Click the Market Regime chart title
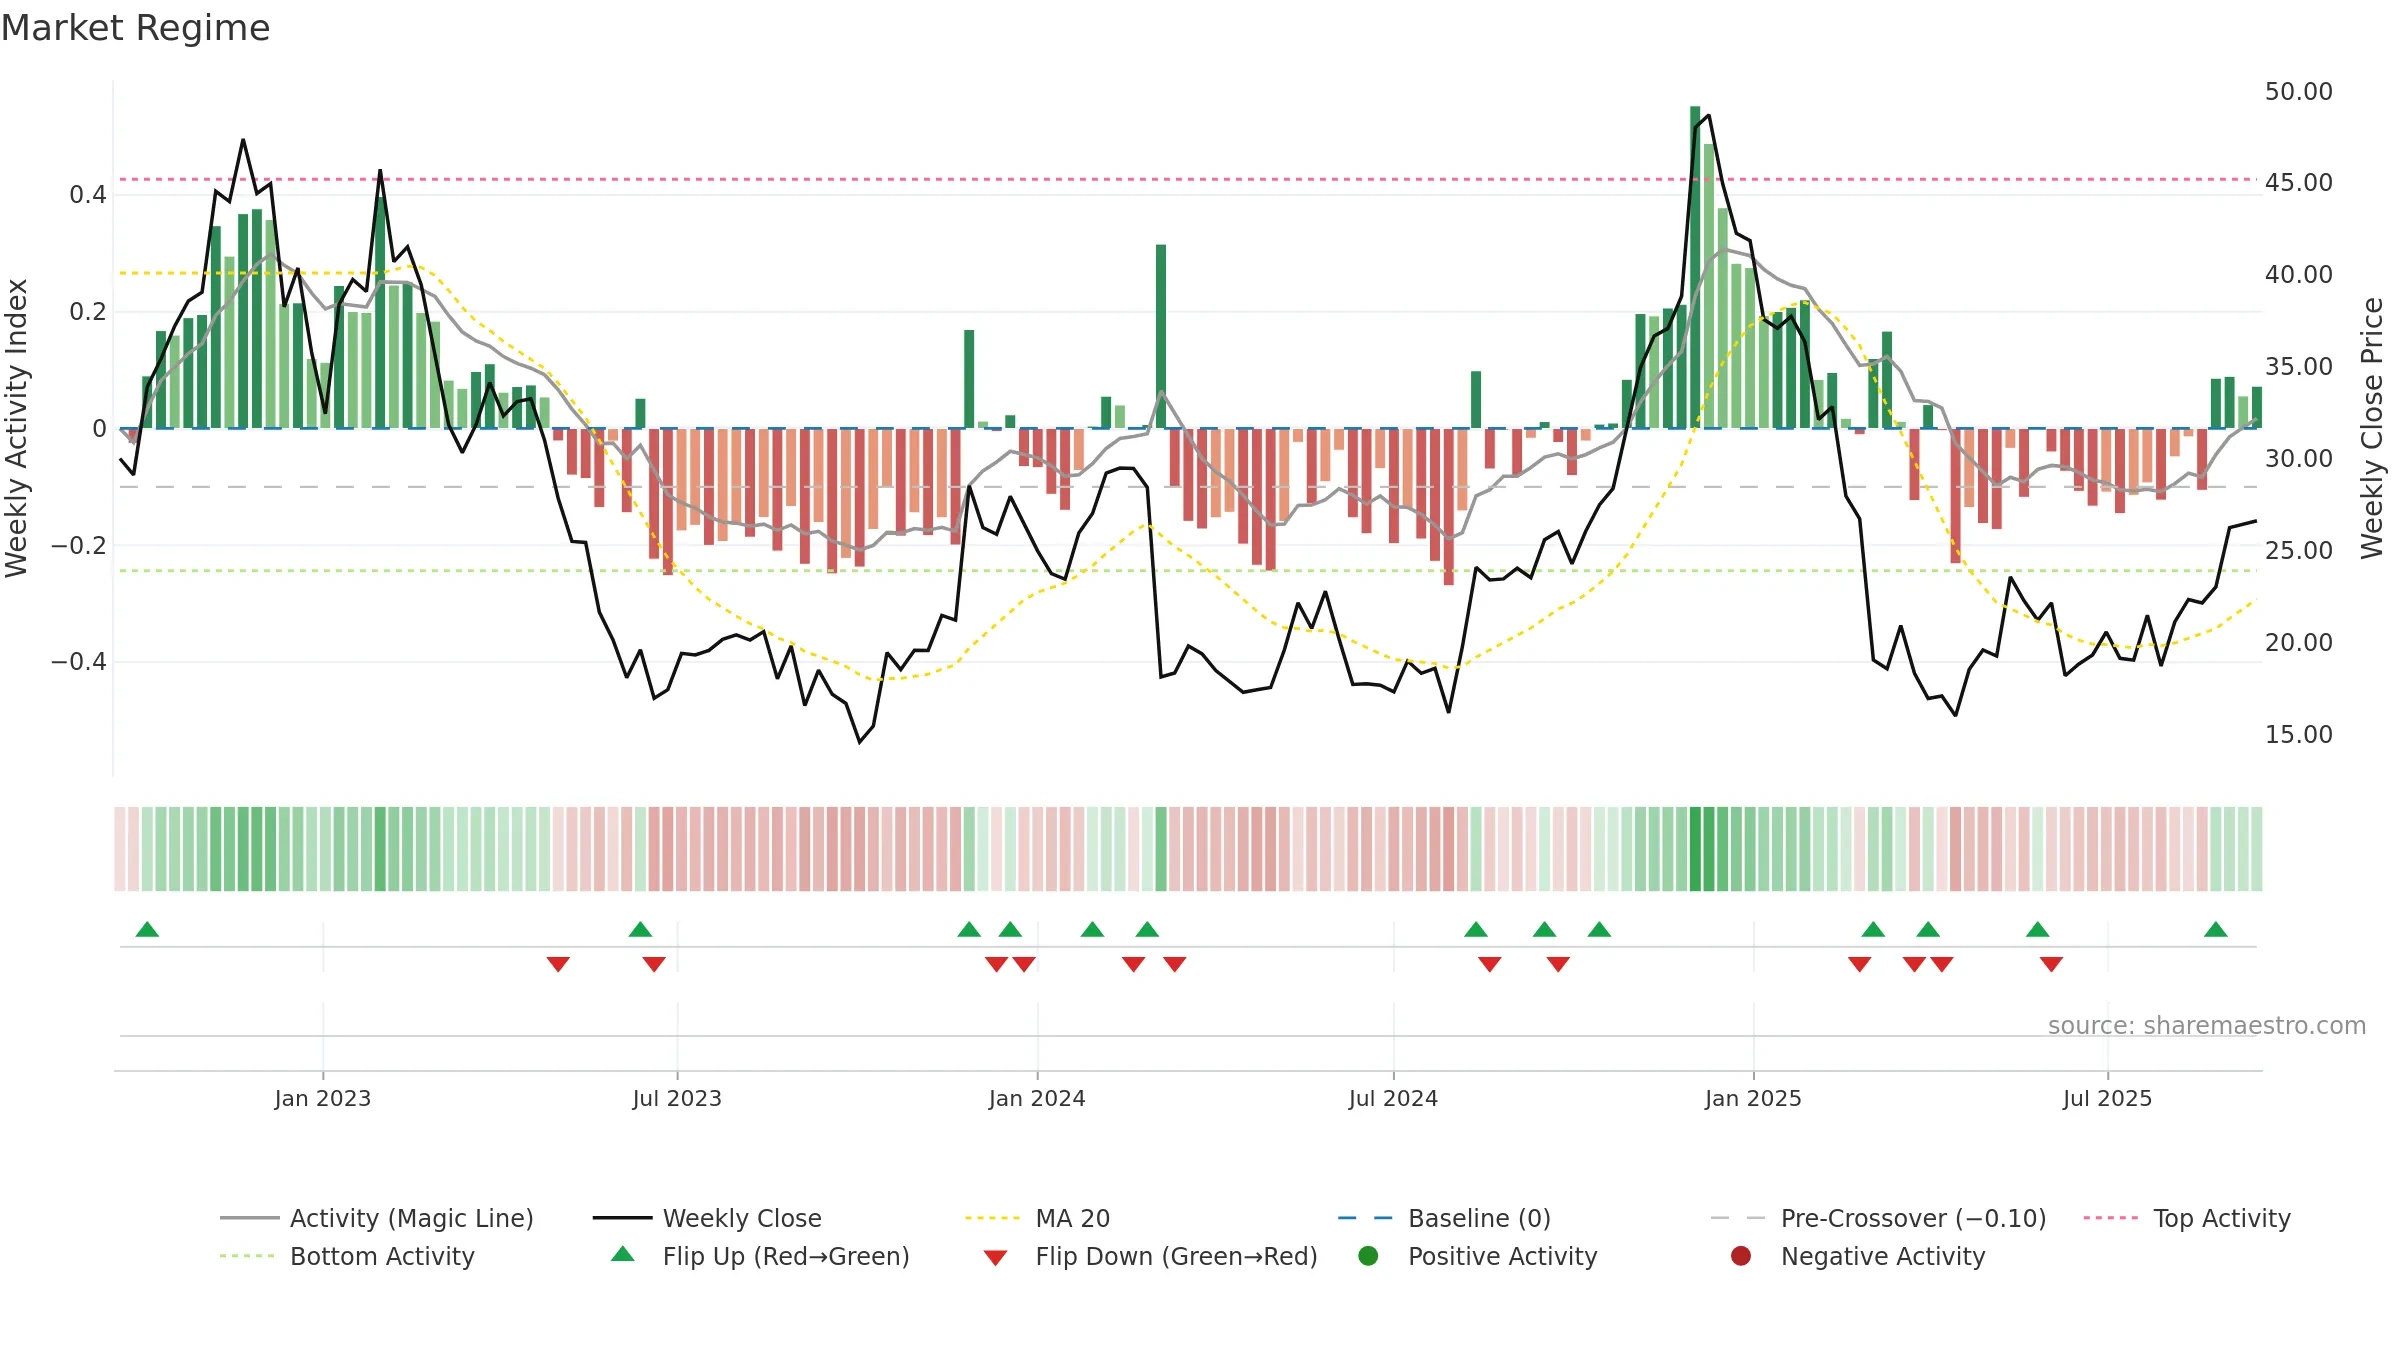This screenshot has width=2400, height=1350. [x=135, y=28]
